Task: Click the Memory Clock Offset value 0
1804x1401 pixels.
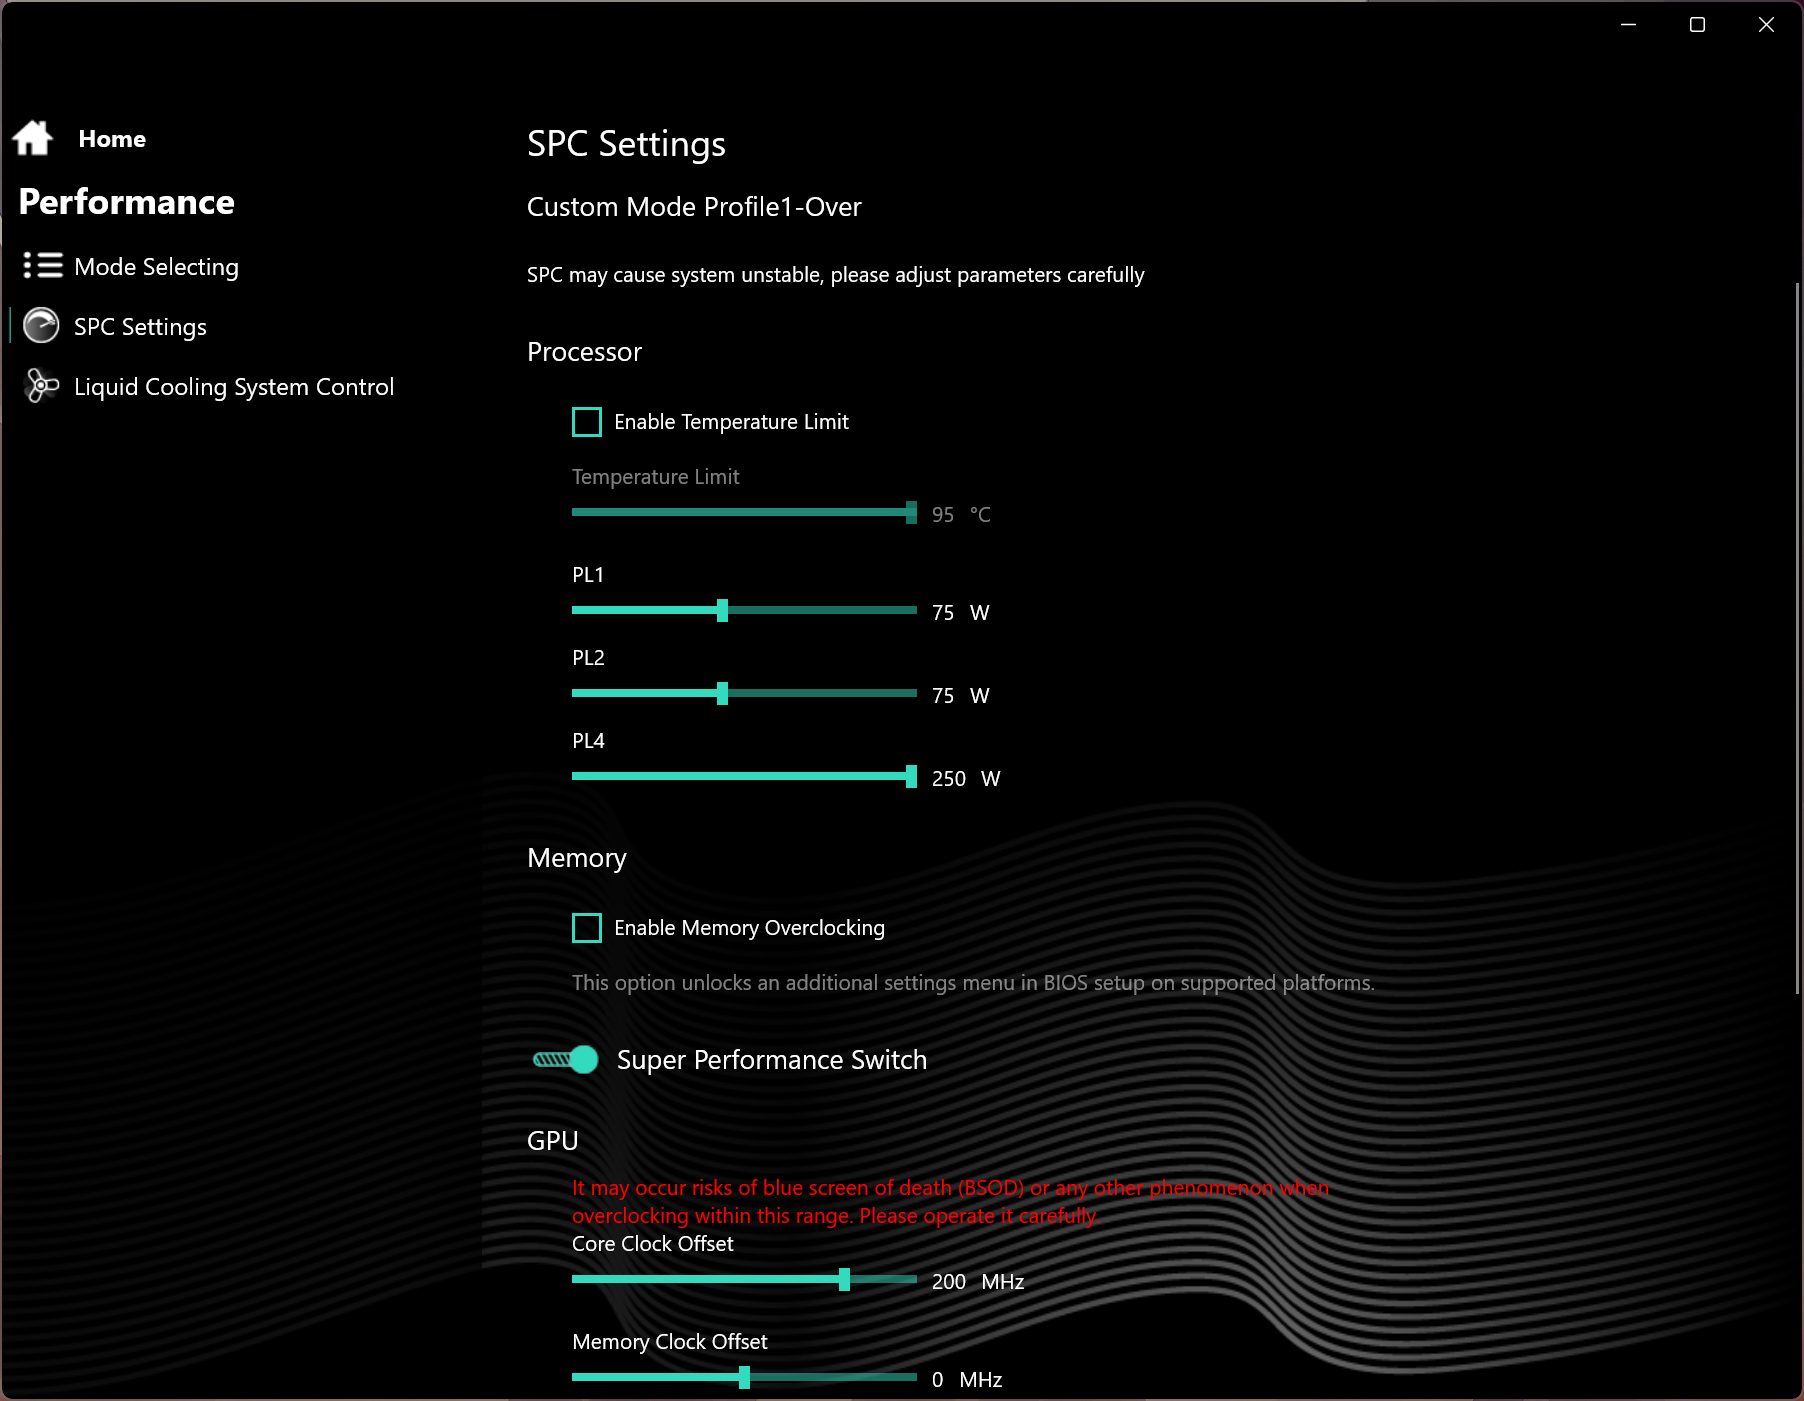Action: point(937,1379)
